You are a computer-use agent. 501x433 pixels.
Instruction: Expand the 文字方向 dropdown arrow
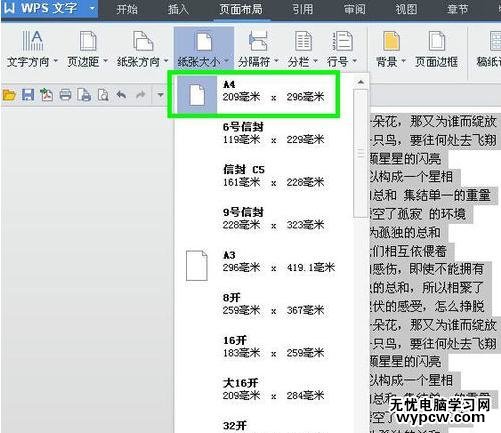pyautogui.click(x=56, y=61)
